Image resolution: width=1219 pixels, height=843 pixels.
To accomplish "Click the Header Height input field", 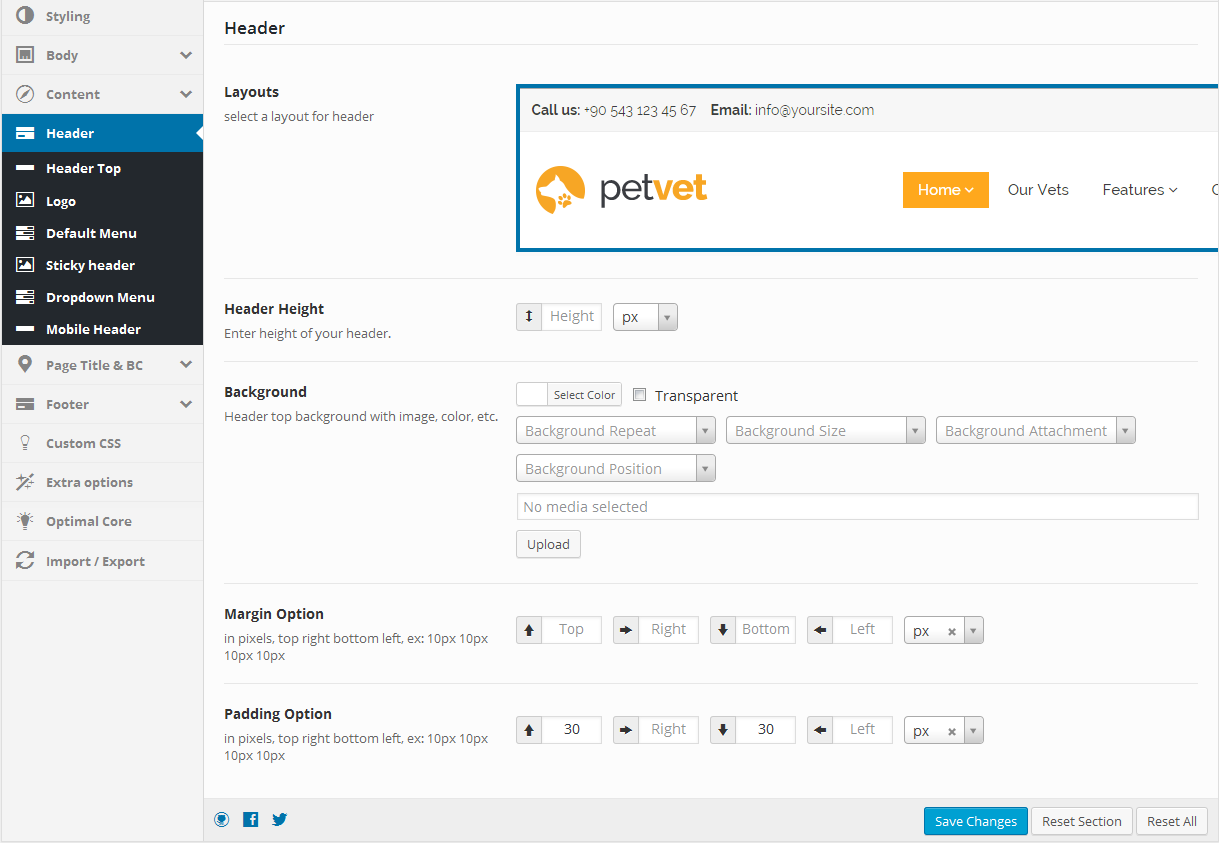I will coord(572,316).
